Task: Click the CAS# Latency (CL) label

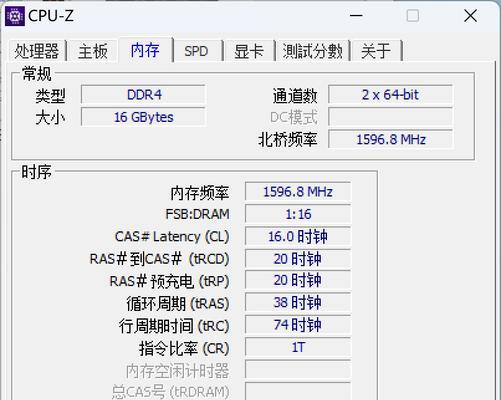Action: pyautogui.click(x=172, y=237)
